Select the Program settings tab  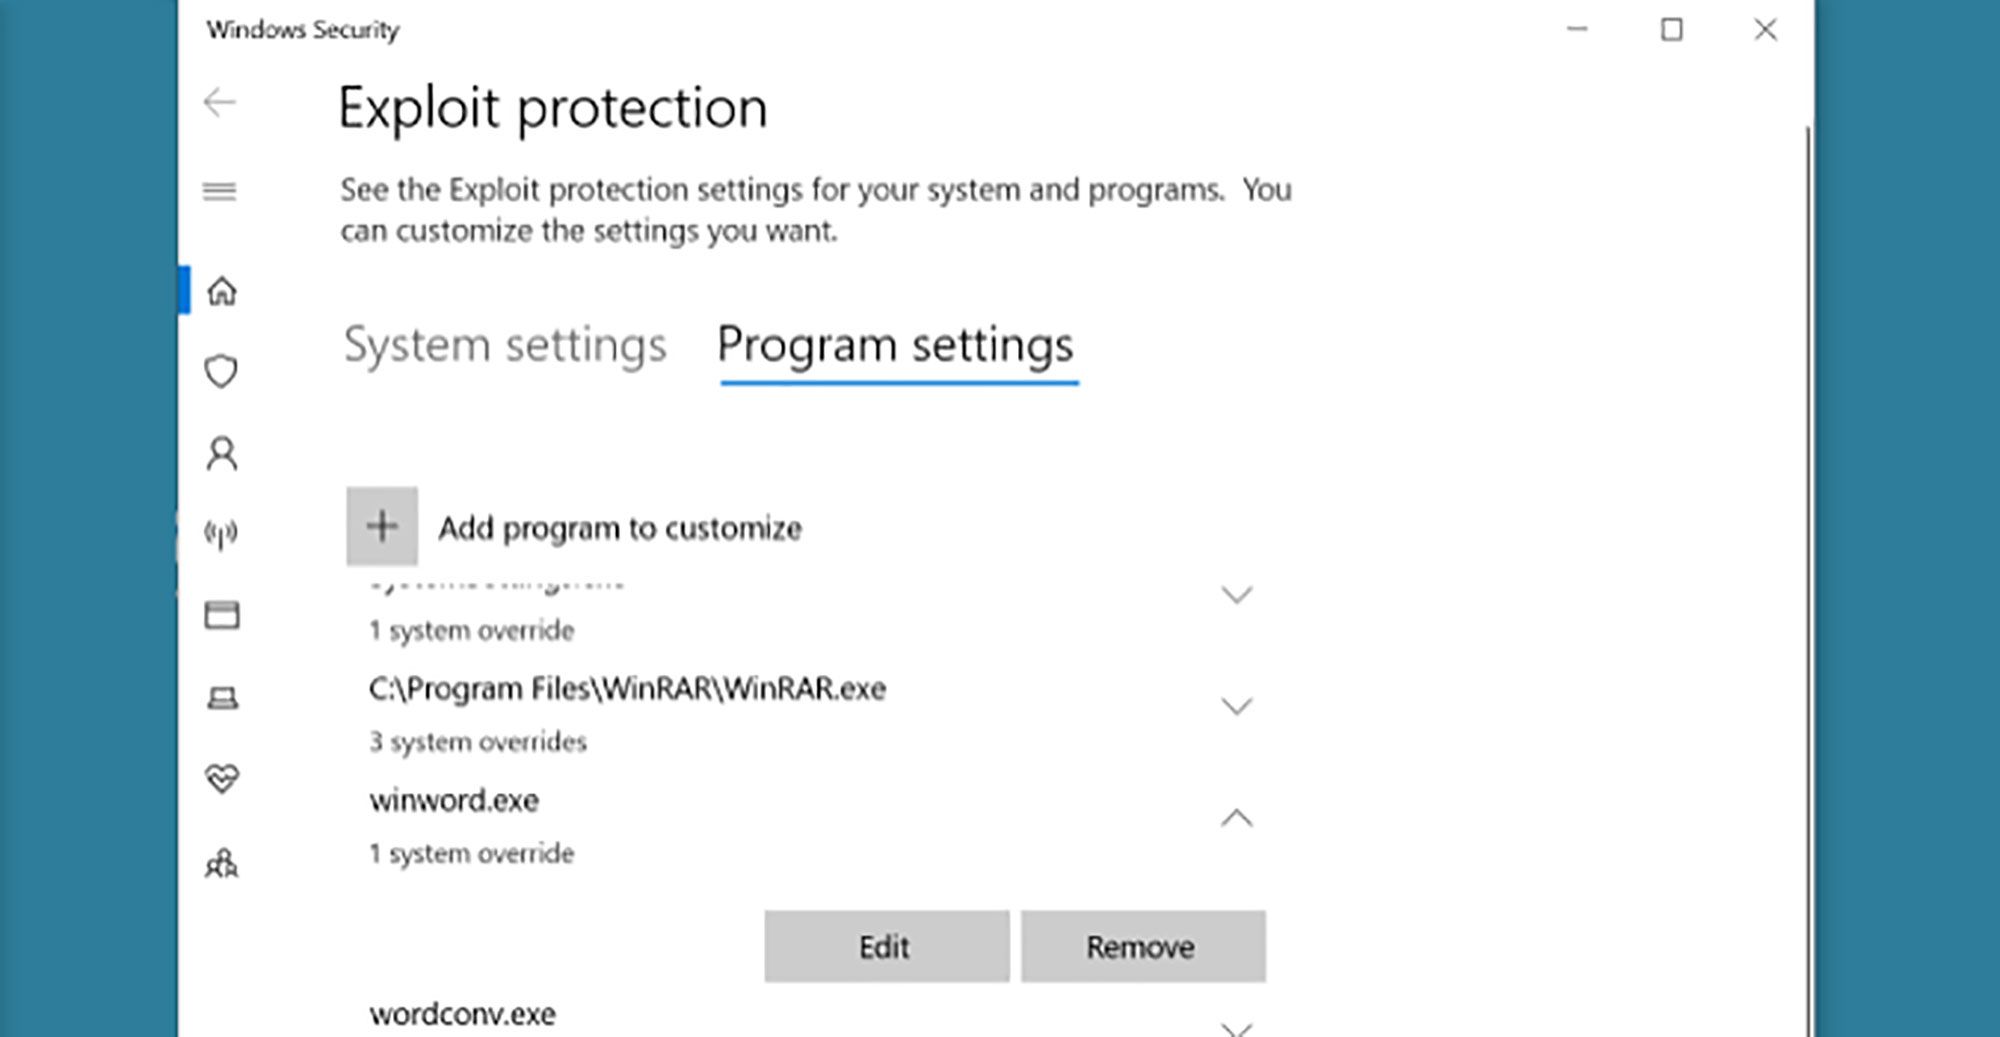(896, 345)
